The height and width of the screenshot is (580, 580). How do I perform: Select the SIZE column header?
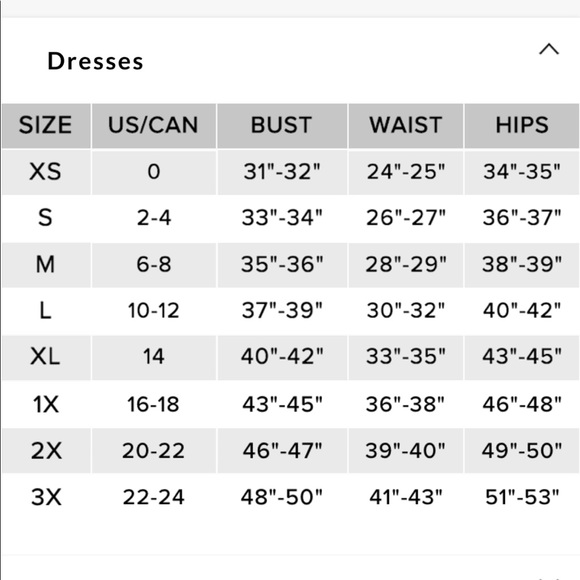pos(46,125)
